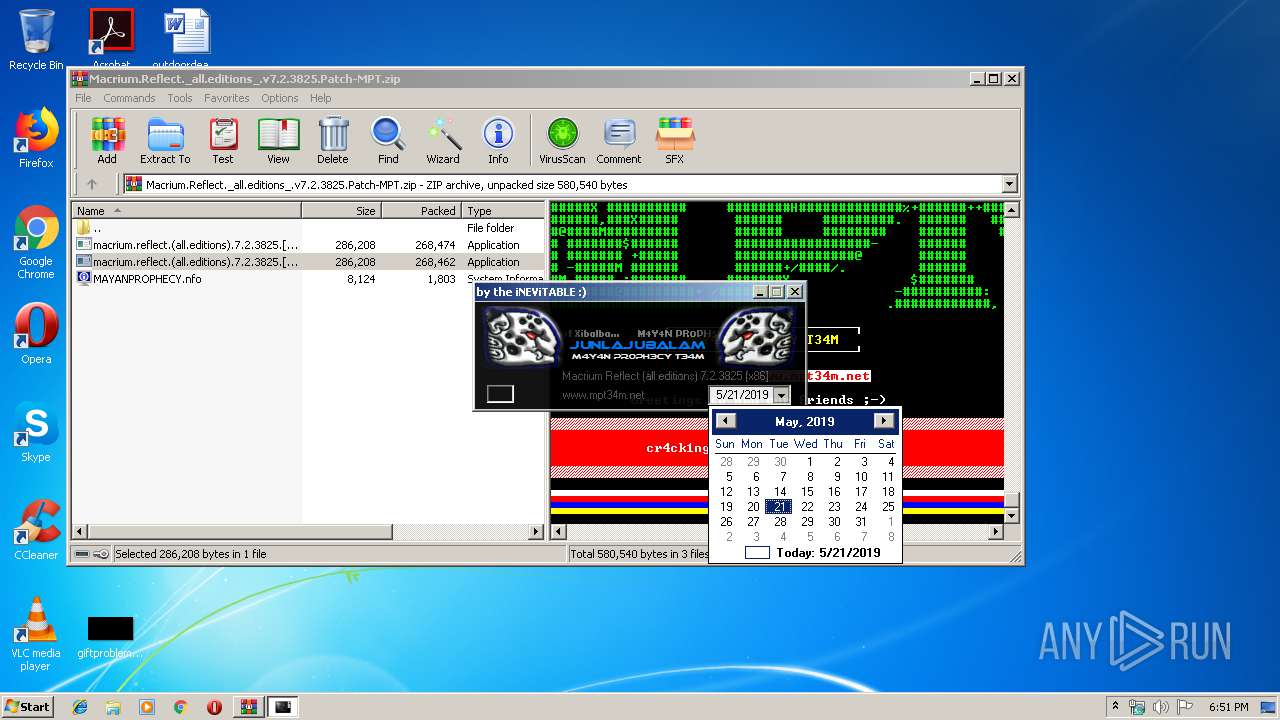Image resolution: width=1280 pixels, height=720 pixels.
Task: Select May 1 in the calendar
Action: coord(810,462)
